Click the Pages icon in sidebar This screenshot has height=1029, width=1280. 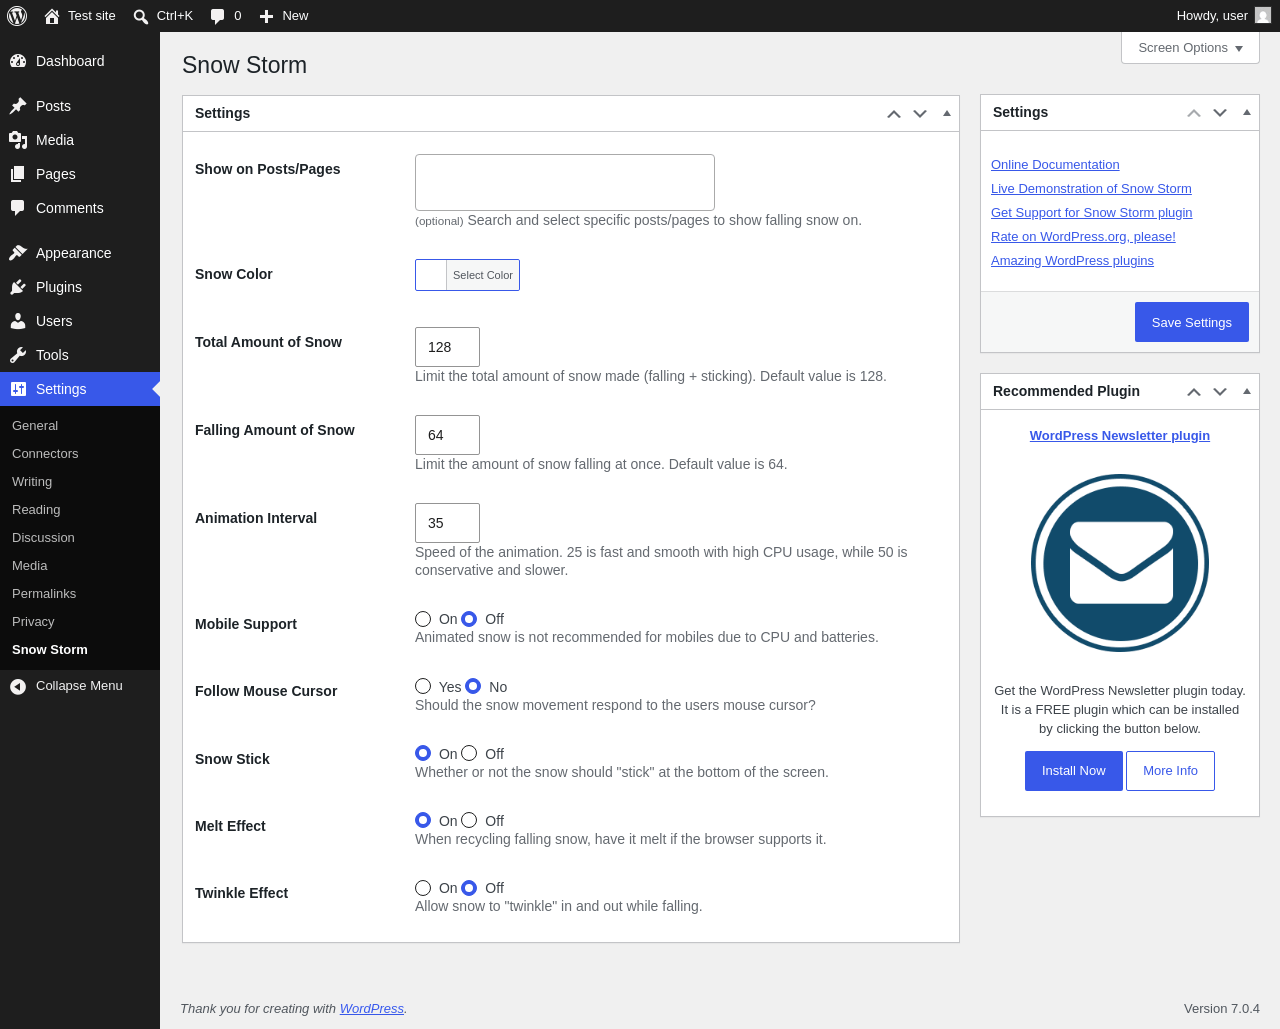(18, 174)
